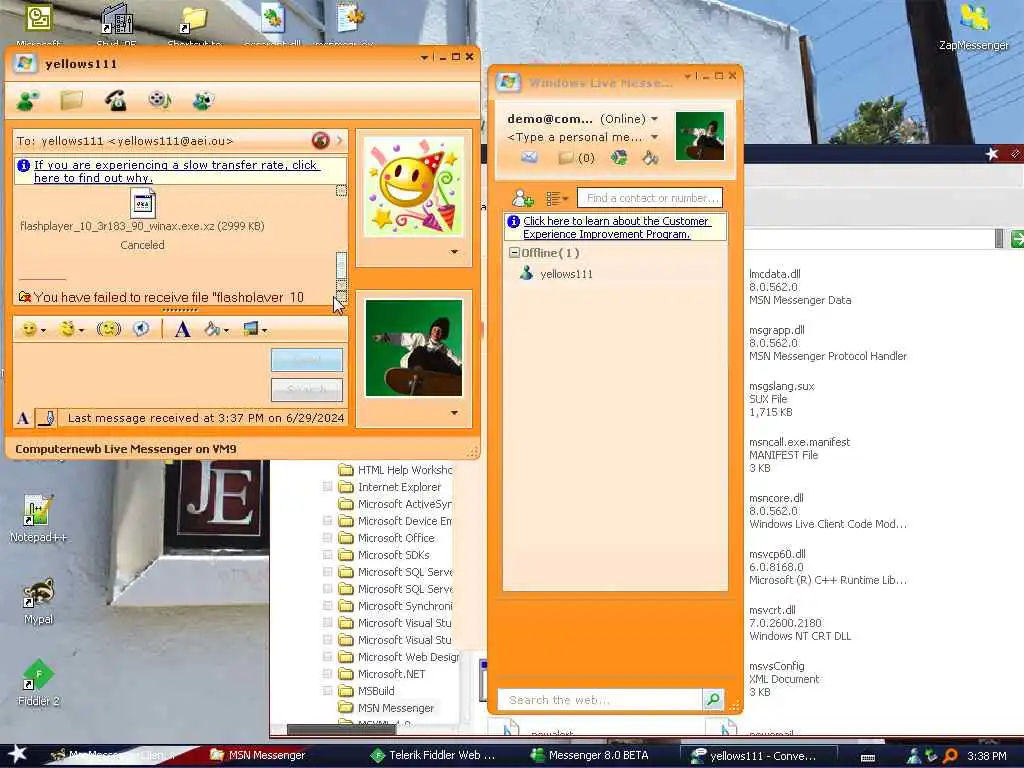Click the Find a contact or number field

pyautogui.click(x=650, y=198)
